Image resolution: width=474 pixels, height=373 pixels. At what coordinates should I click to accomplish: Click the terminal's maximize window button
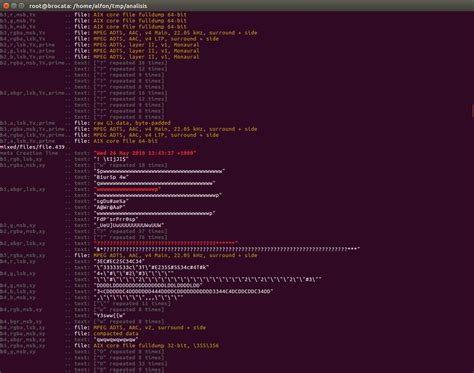pyautogui.click(x=21, y=6)
